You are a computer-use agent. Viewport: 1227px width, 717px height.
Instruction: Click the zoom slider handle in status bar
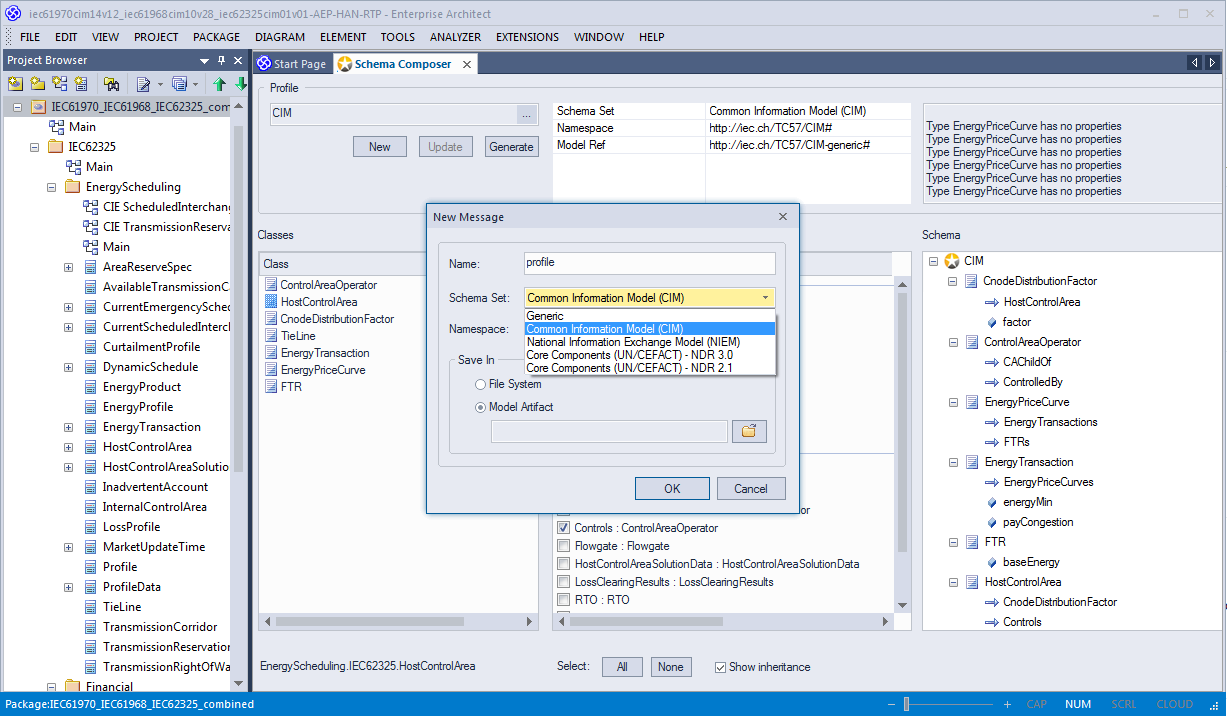[907, 704]
